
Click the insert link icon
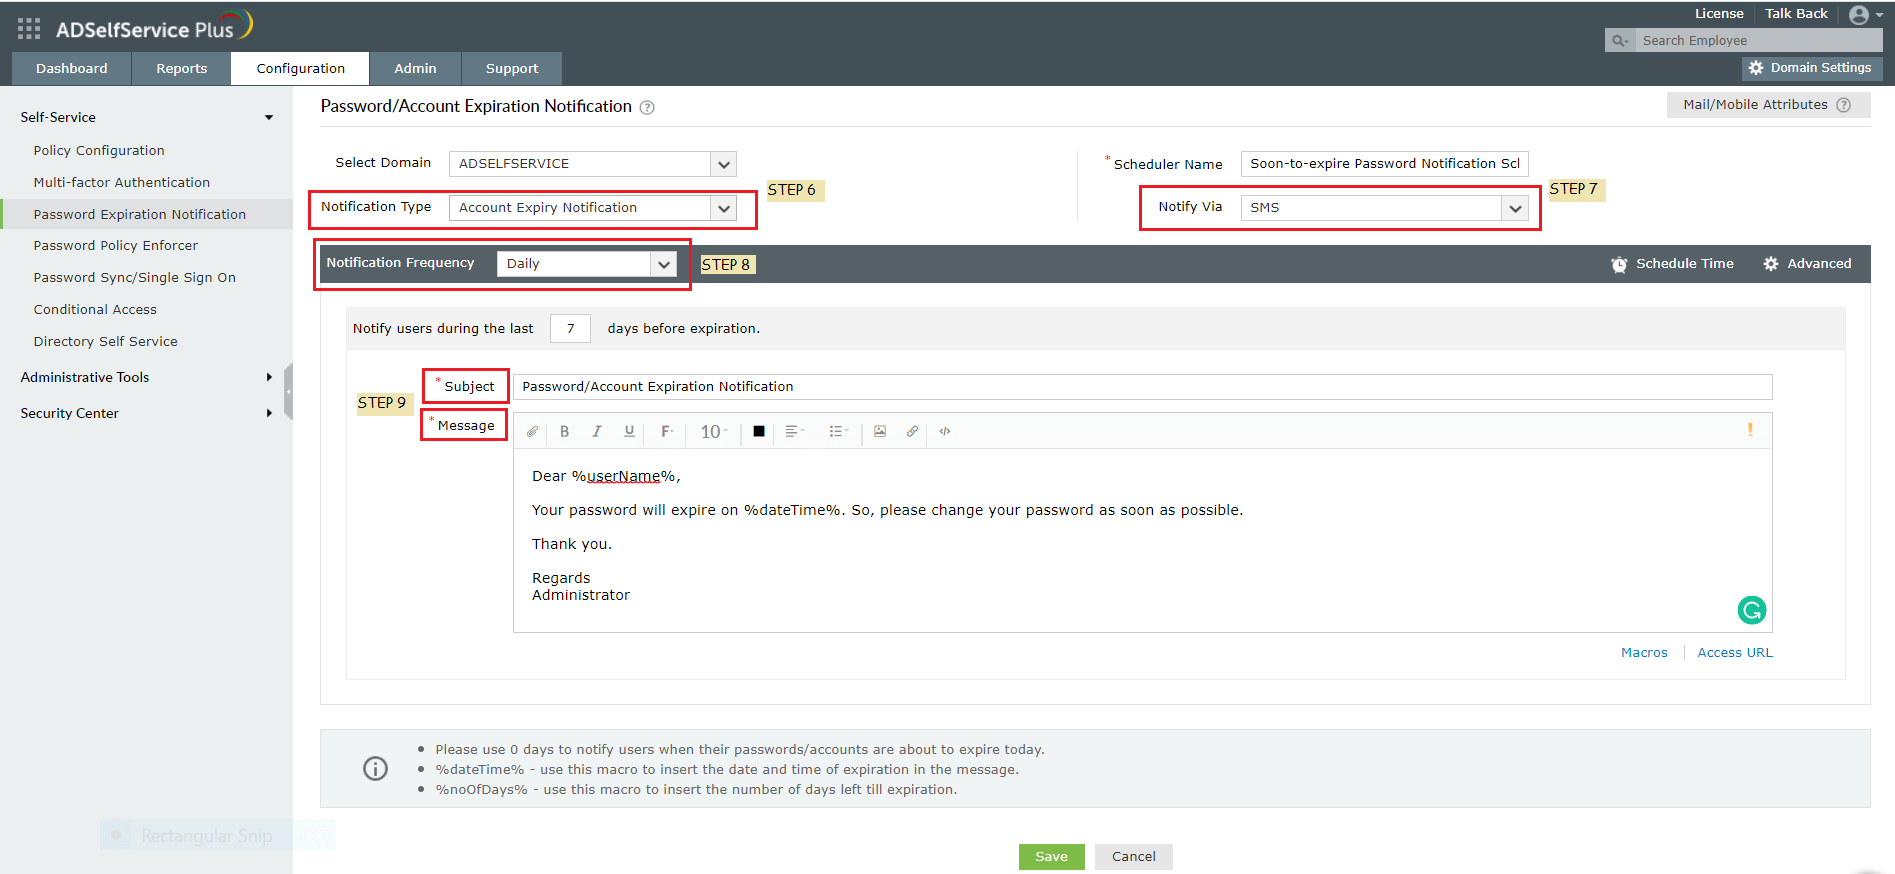coord(912,431)
